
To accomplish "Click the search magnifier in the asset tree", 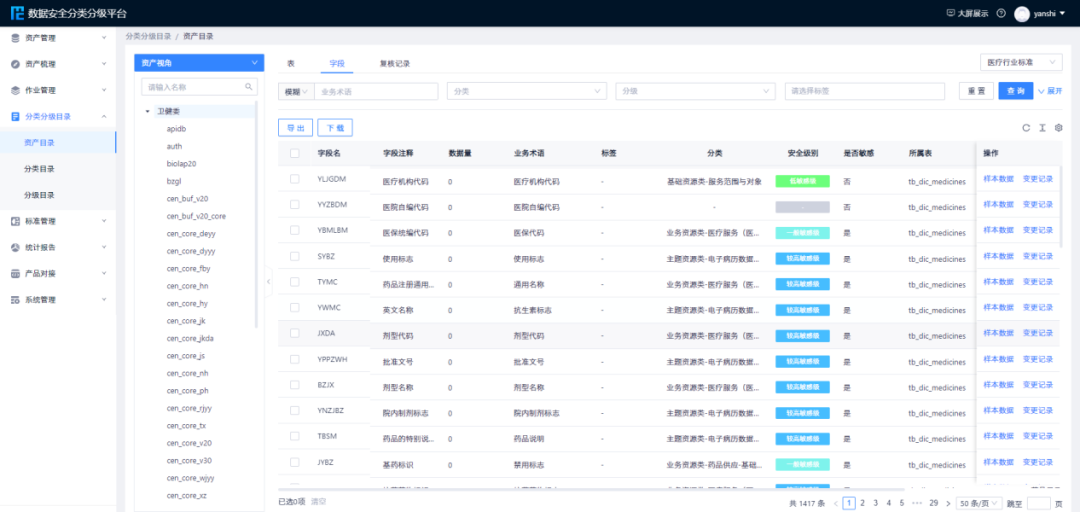I will click(x=250, y=88).
